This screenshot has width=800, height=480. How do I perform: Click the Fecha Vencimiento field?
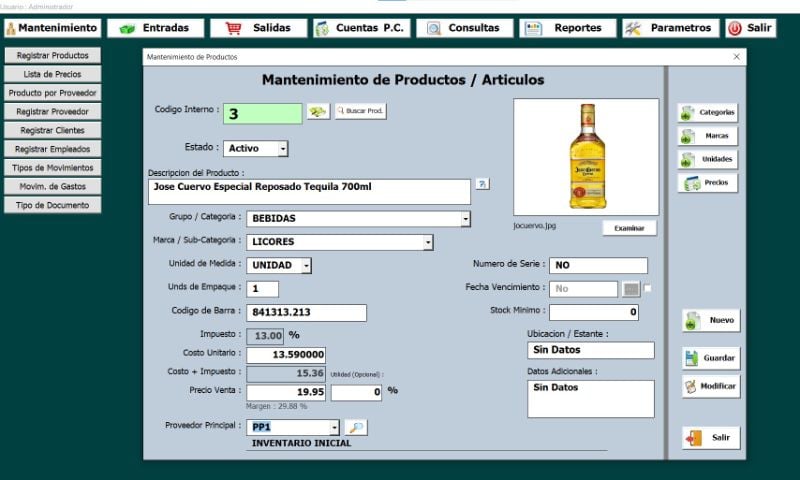[x=583, y=289]
